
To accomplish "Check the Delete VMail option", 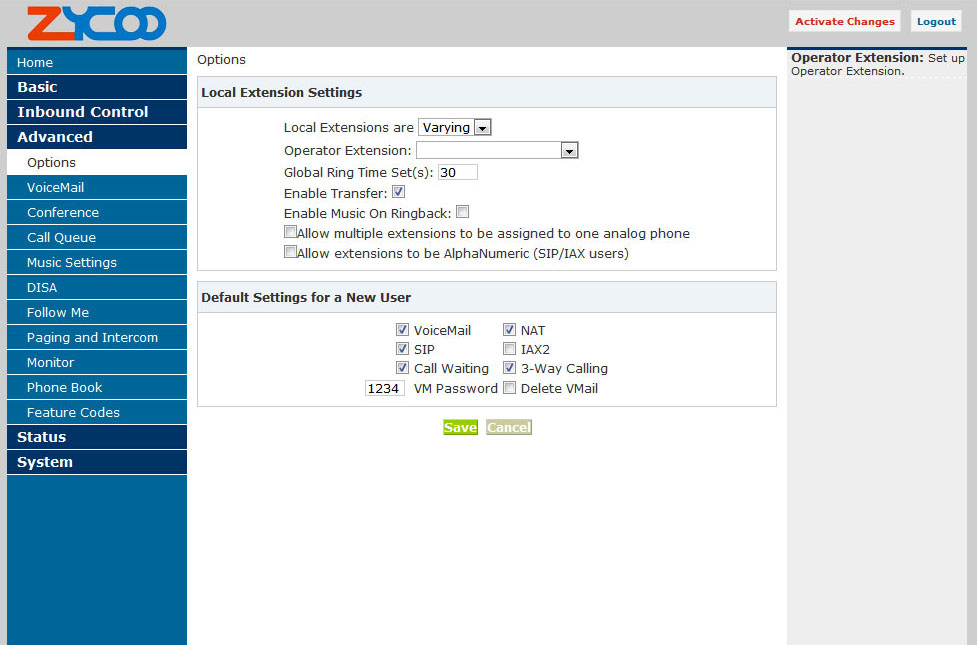I will point(509,388).
